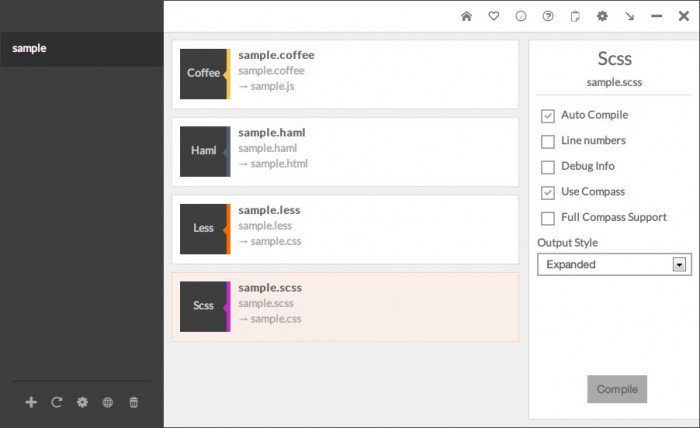This screenshot has height=428, width=700.
Task: Add a project with the plus icon
Action: point(31,402)
